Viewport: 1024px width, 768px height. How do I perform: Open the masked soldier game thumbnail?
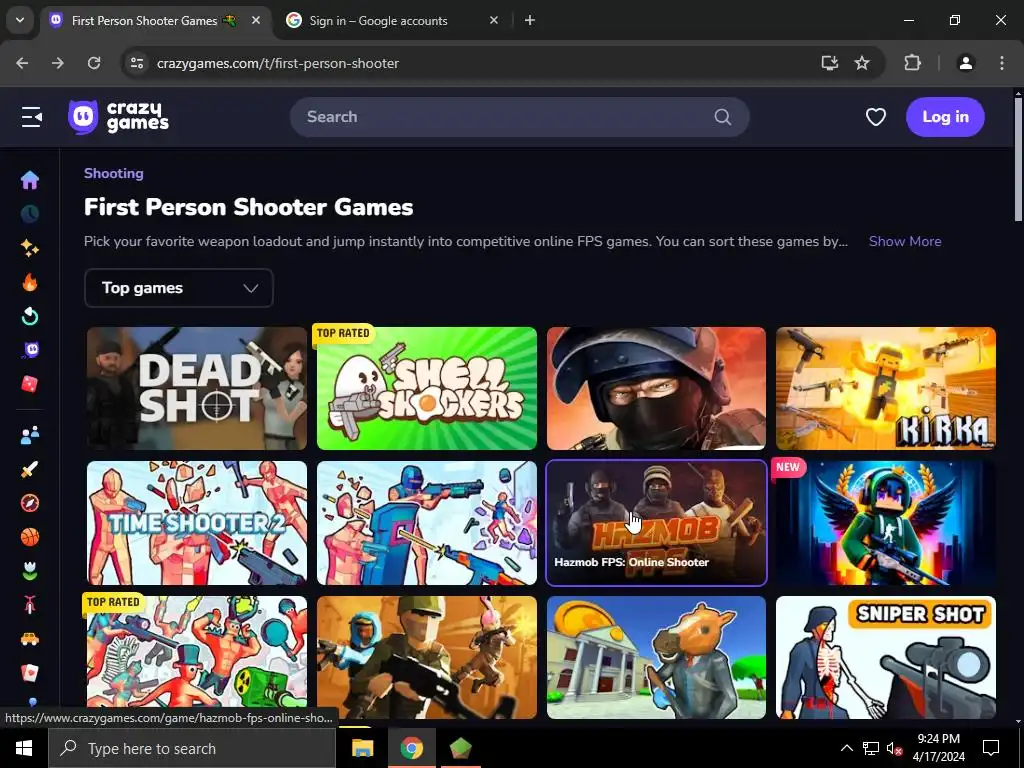point(656,389)
